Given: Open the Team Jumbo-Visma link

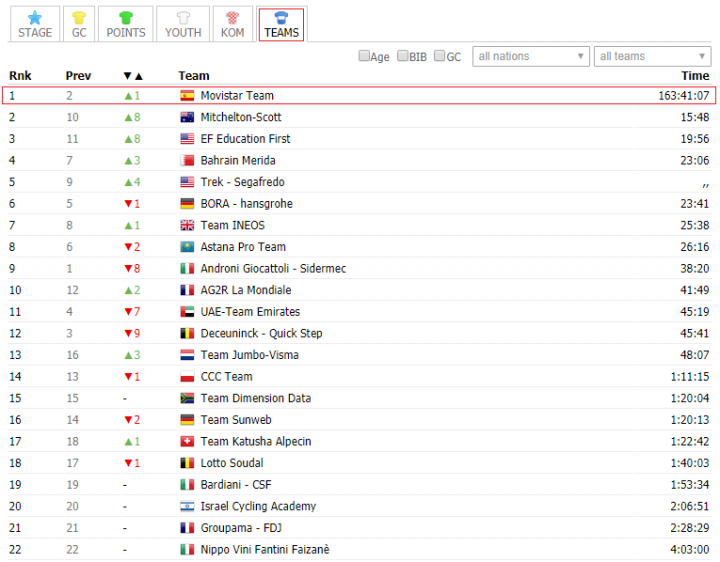Looking at the screenshot, I should pos(249,355).
